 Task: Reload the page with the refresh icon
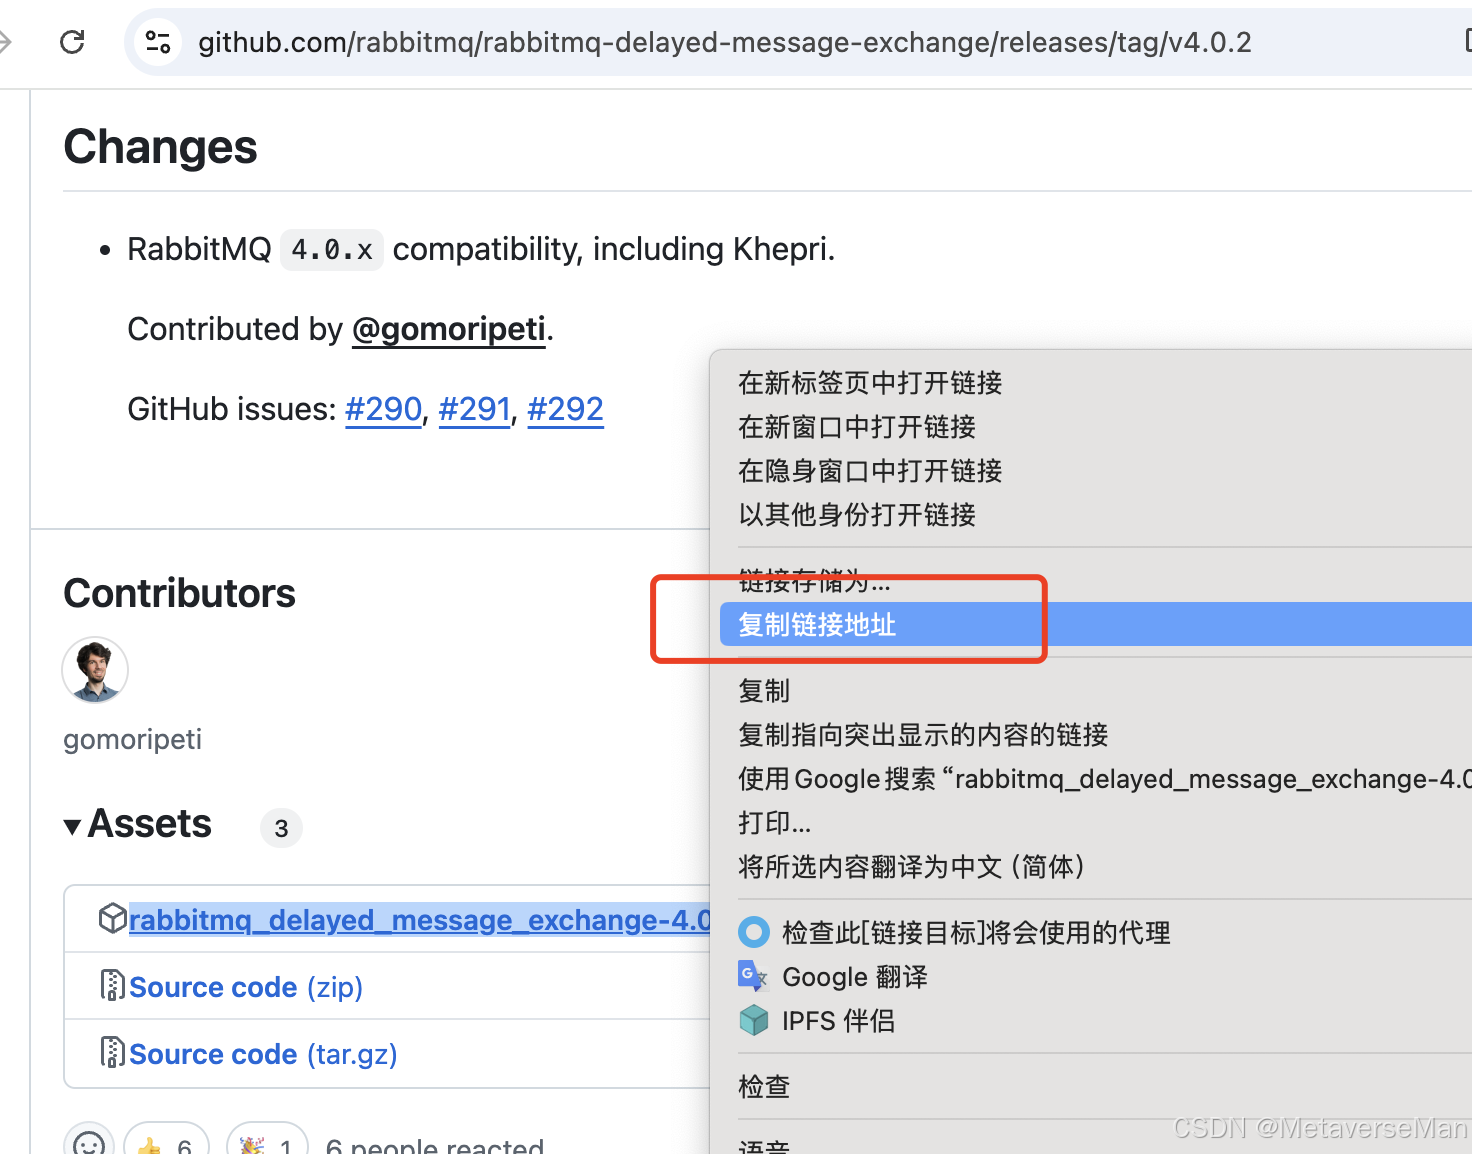[x=72, y=42]
